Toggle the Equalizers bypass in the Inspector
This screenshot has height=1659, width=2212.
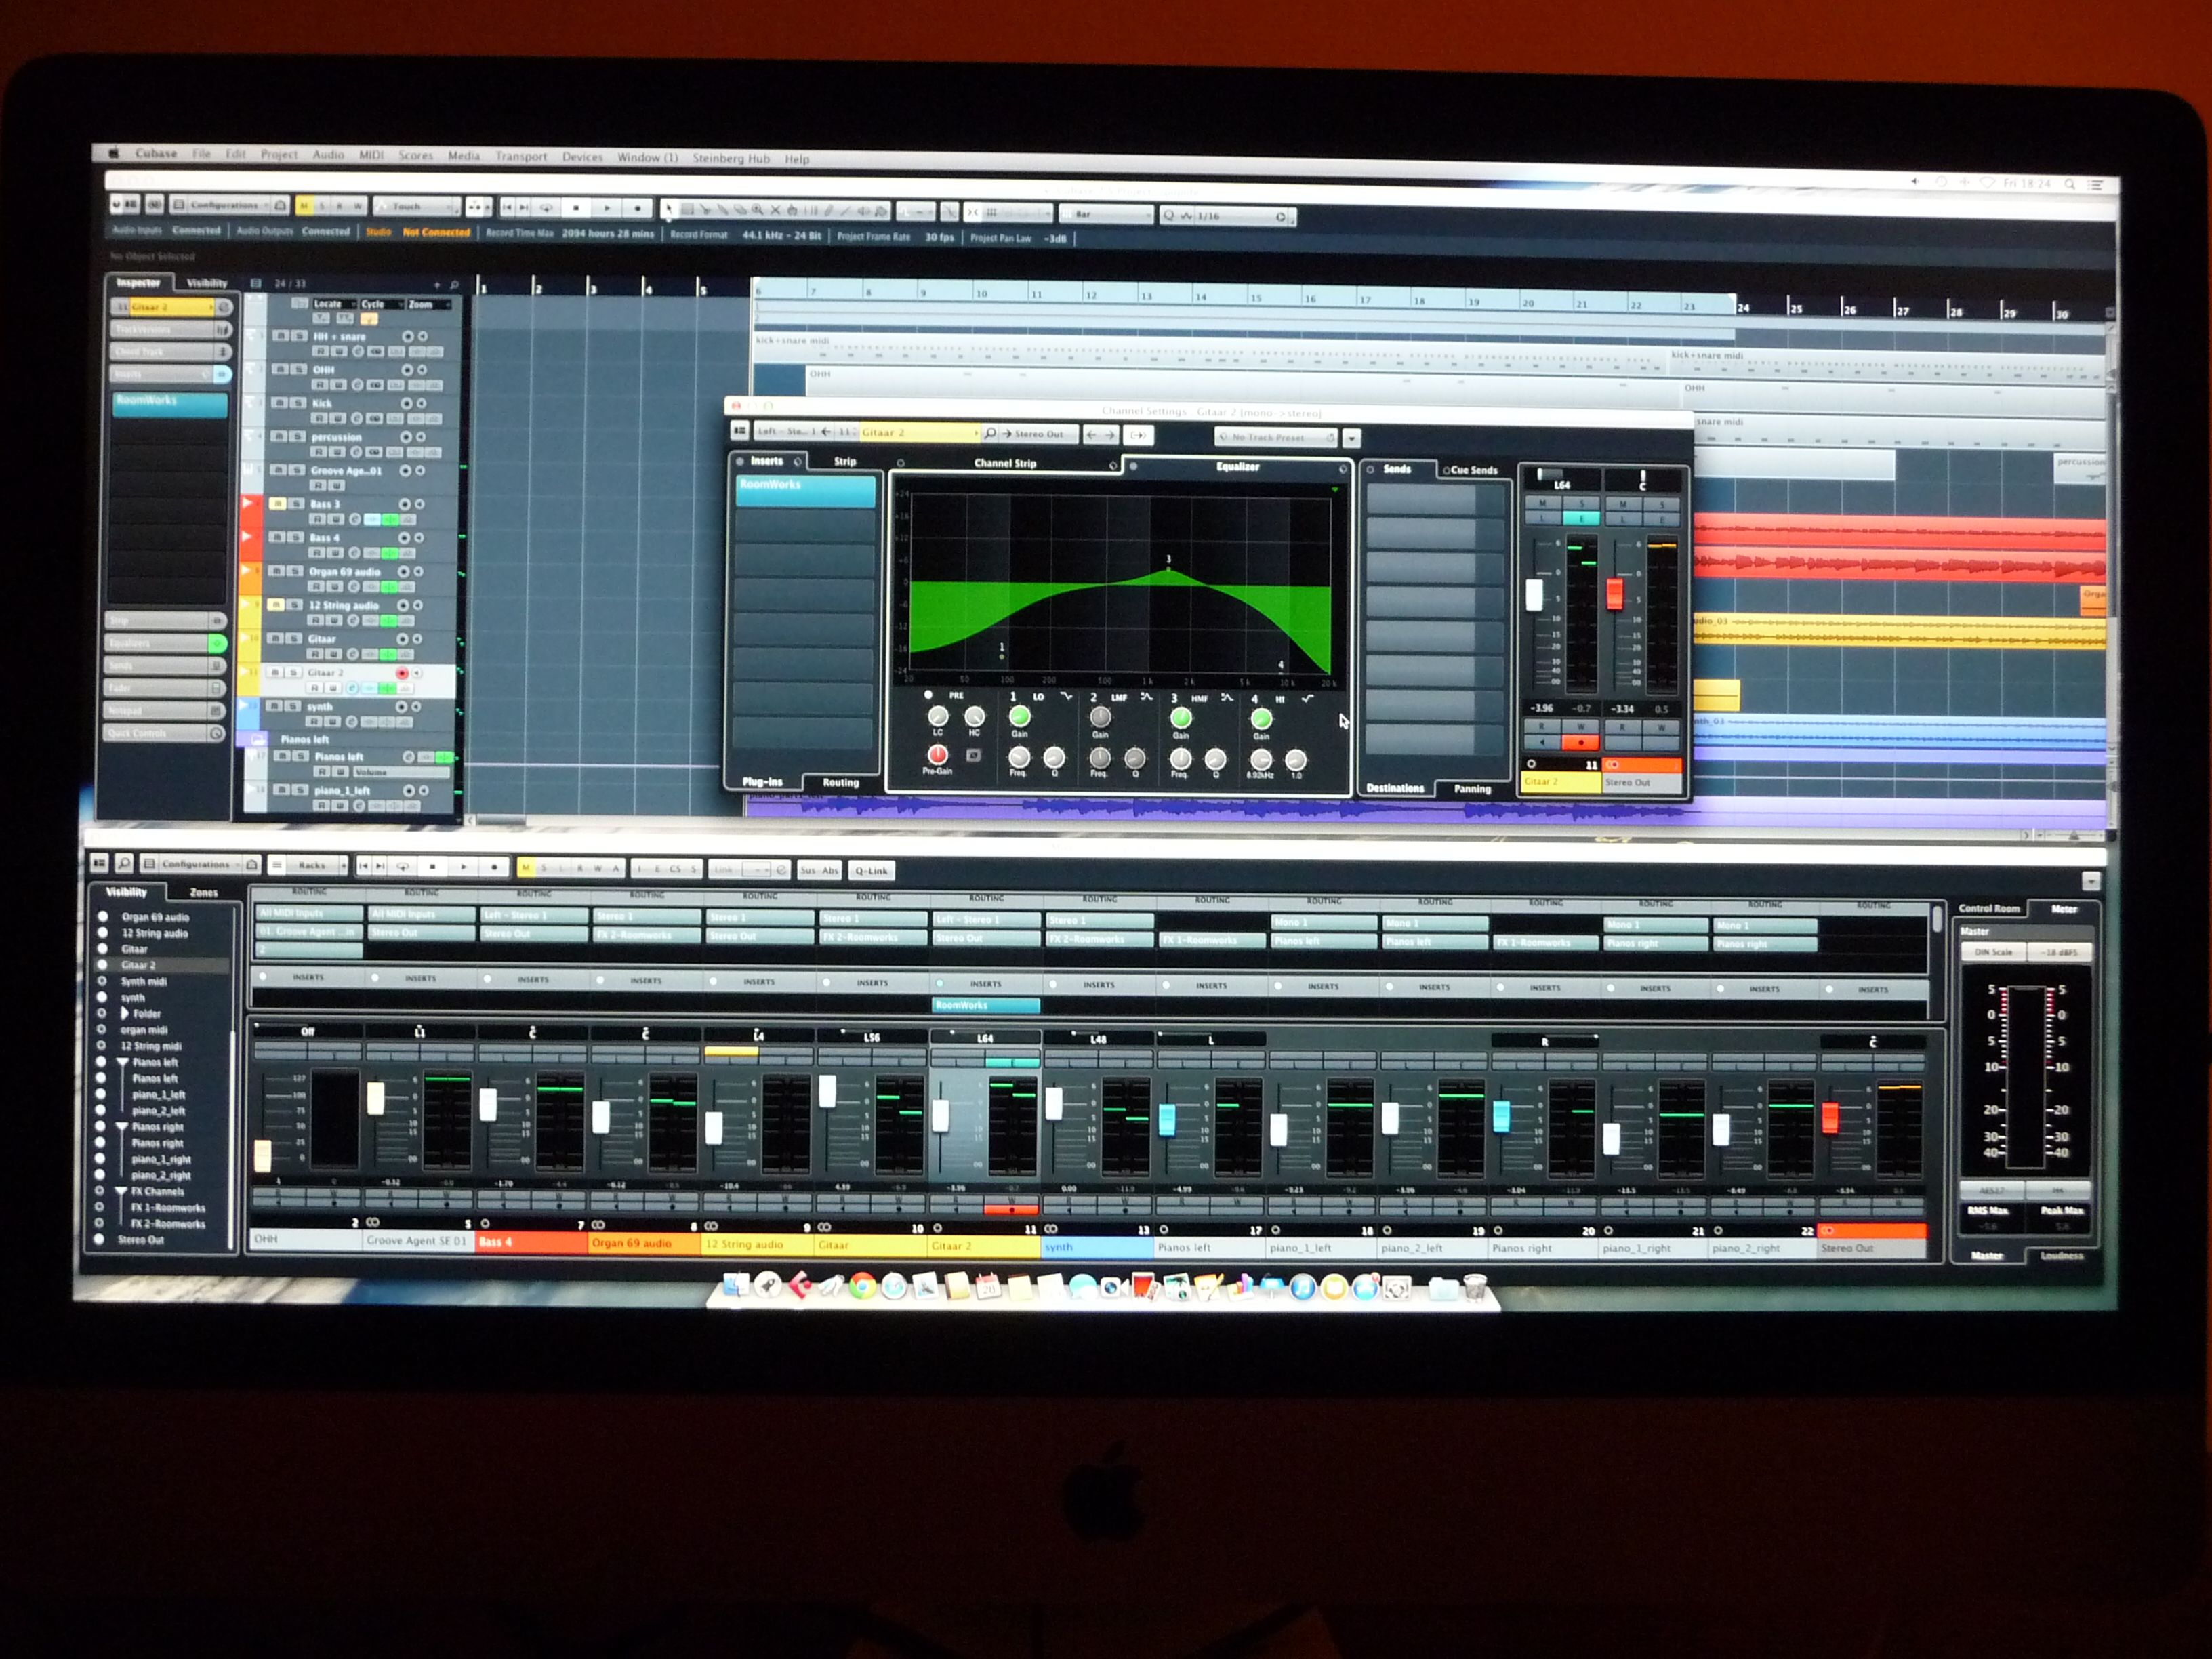click(x=217, y=643)
